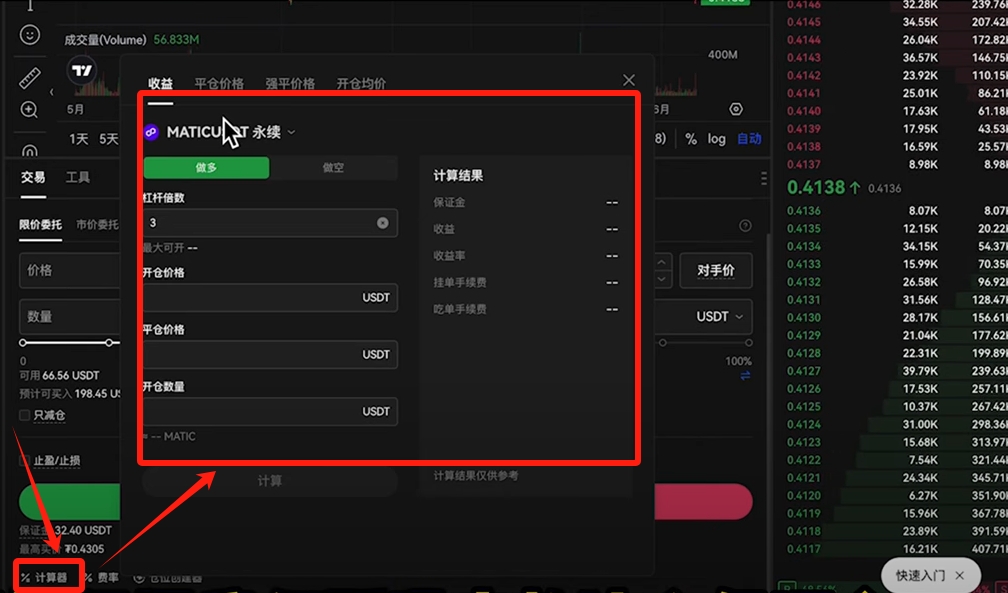1008x593 pixels.
Task: Enable the 只减仓 reduce-only checkbox
Action: coord(25,415)
